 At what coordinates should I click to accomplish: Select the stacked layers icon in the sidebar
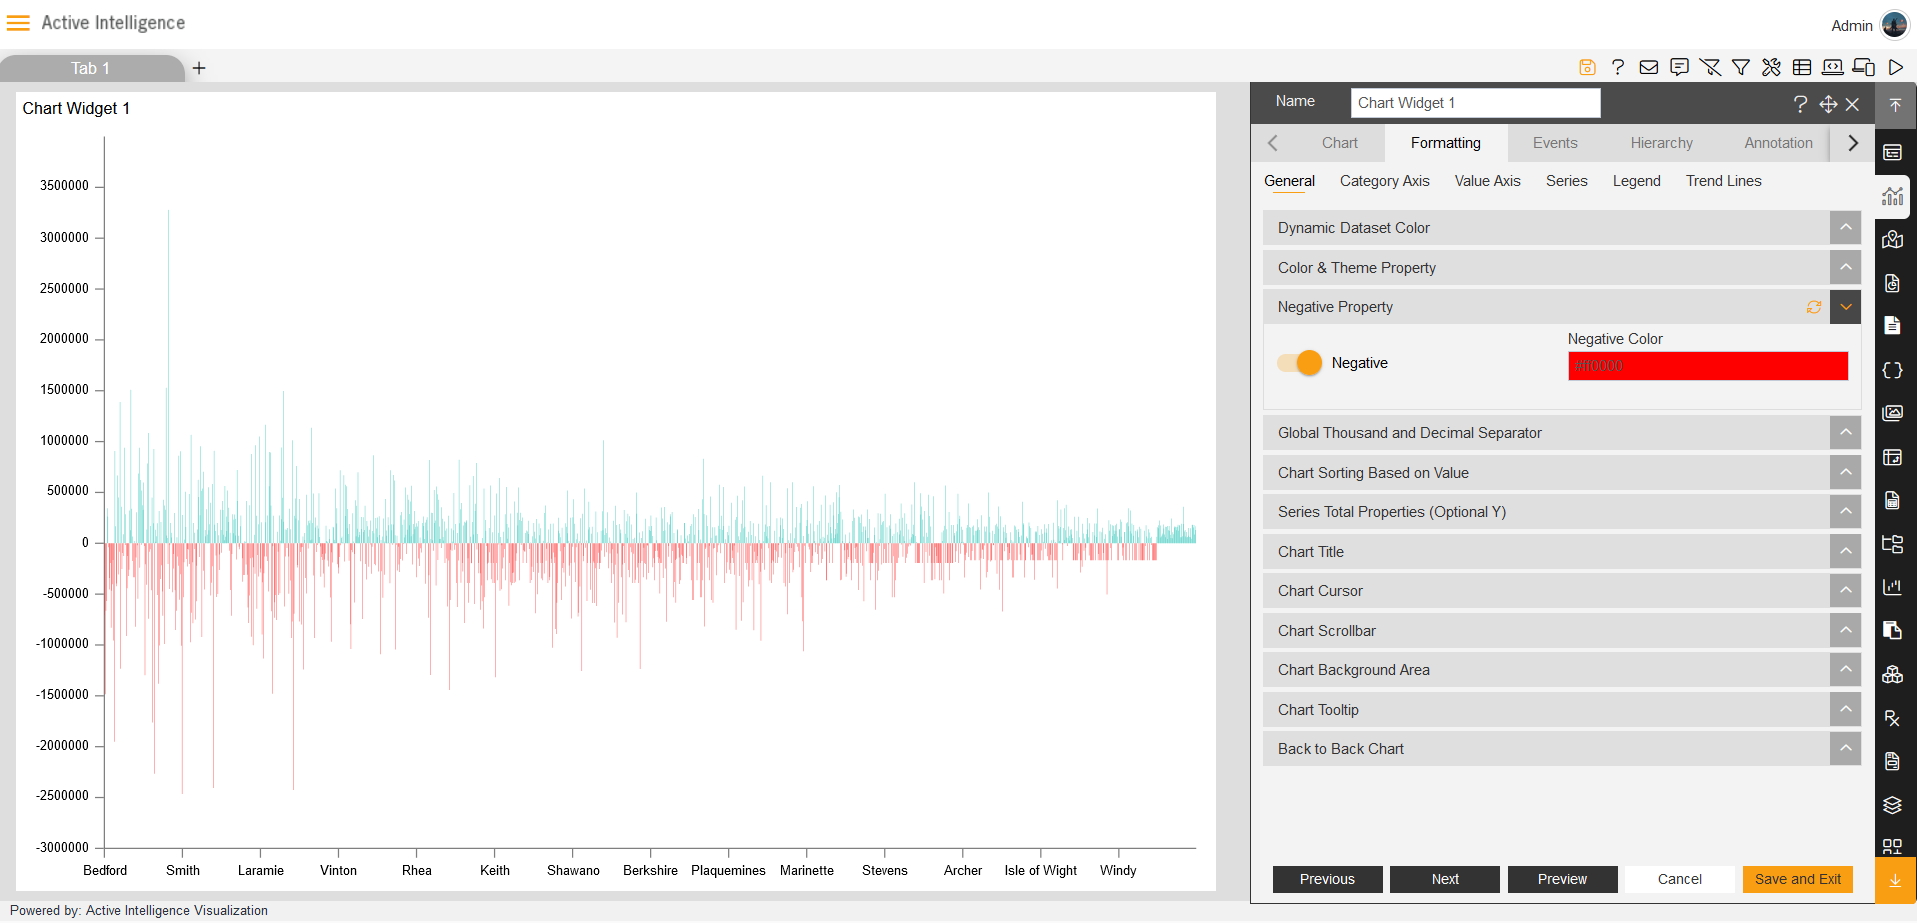(1893, 805)
